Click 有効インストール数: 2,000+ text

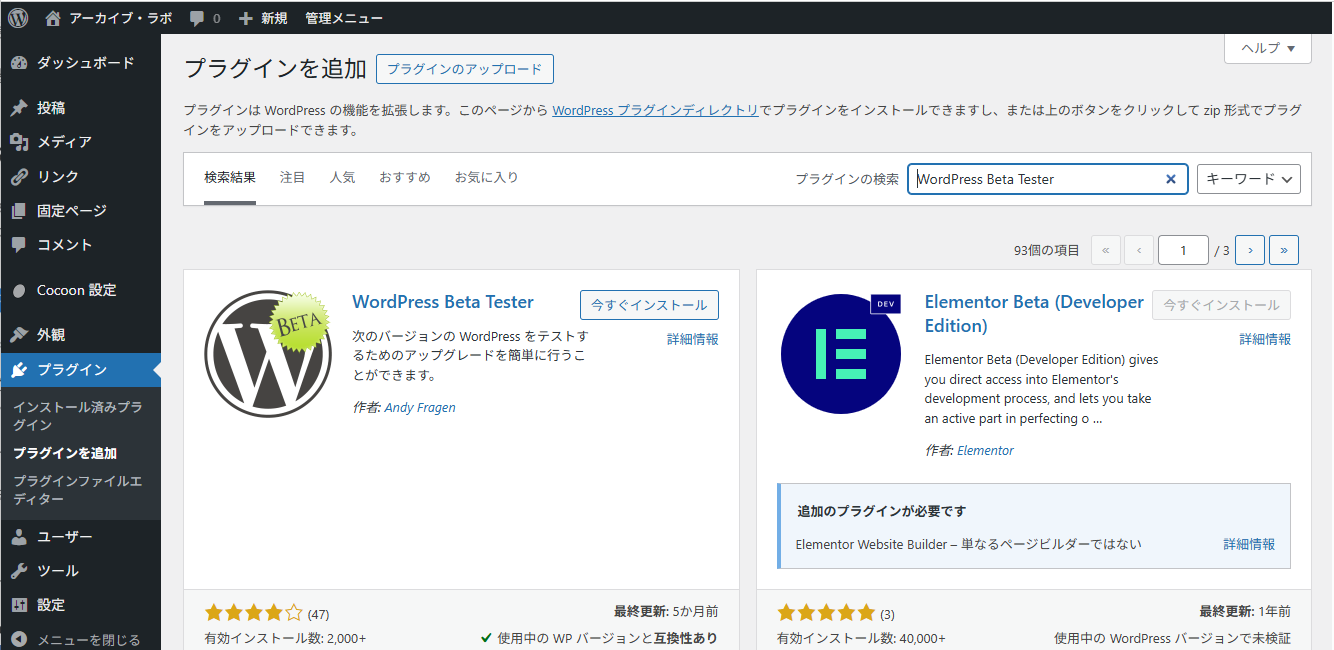[285, 638]
